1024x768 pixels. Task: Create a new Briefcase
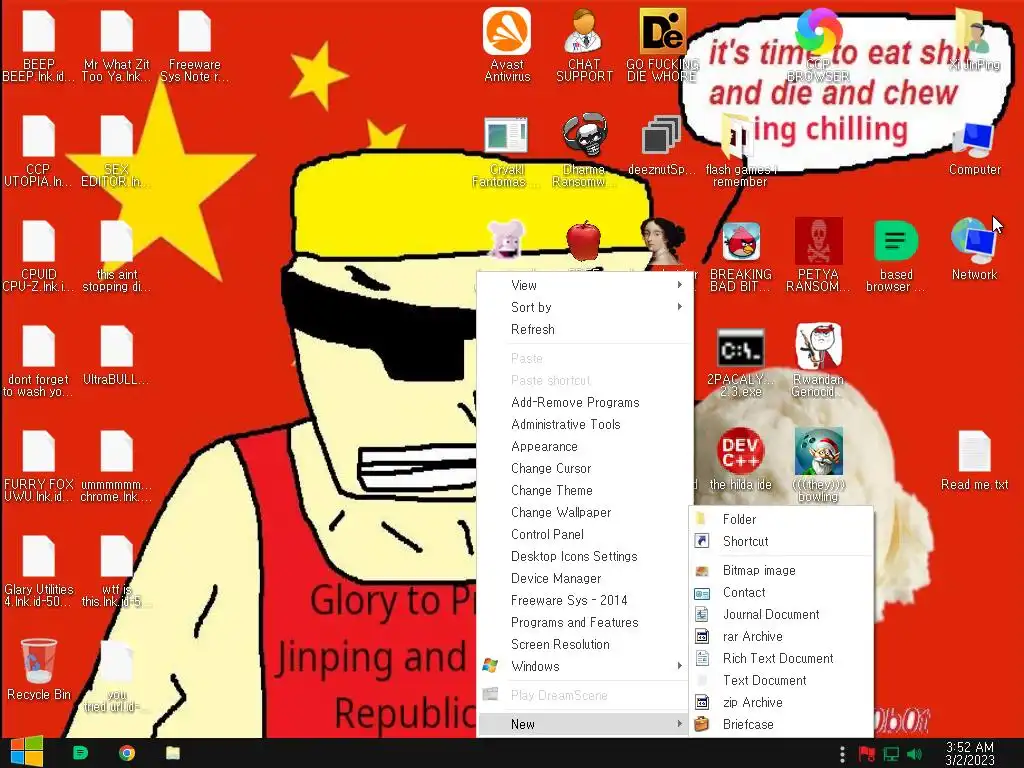pos(781,724)
